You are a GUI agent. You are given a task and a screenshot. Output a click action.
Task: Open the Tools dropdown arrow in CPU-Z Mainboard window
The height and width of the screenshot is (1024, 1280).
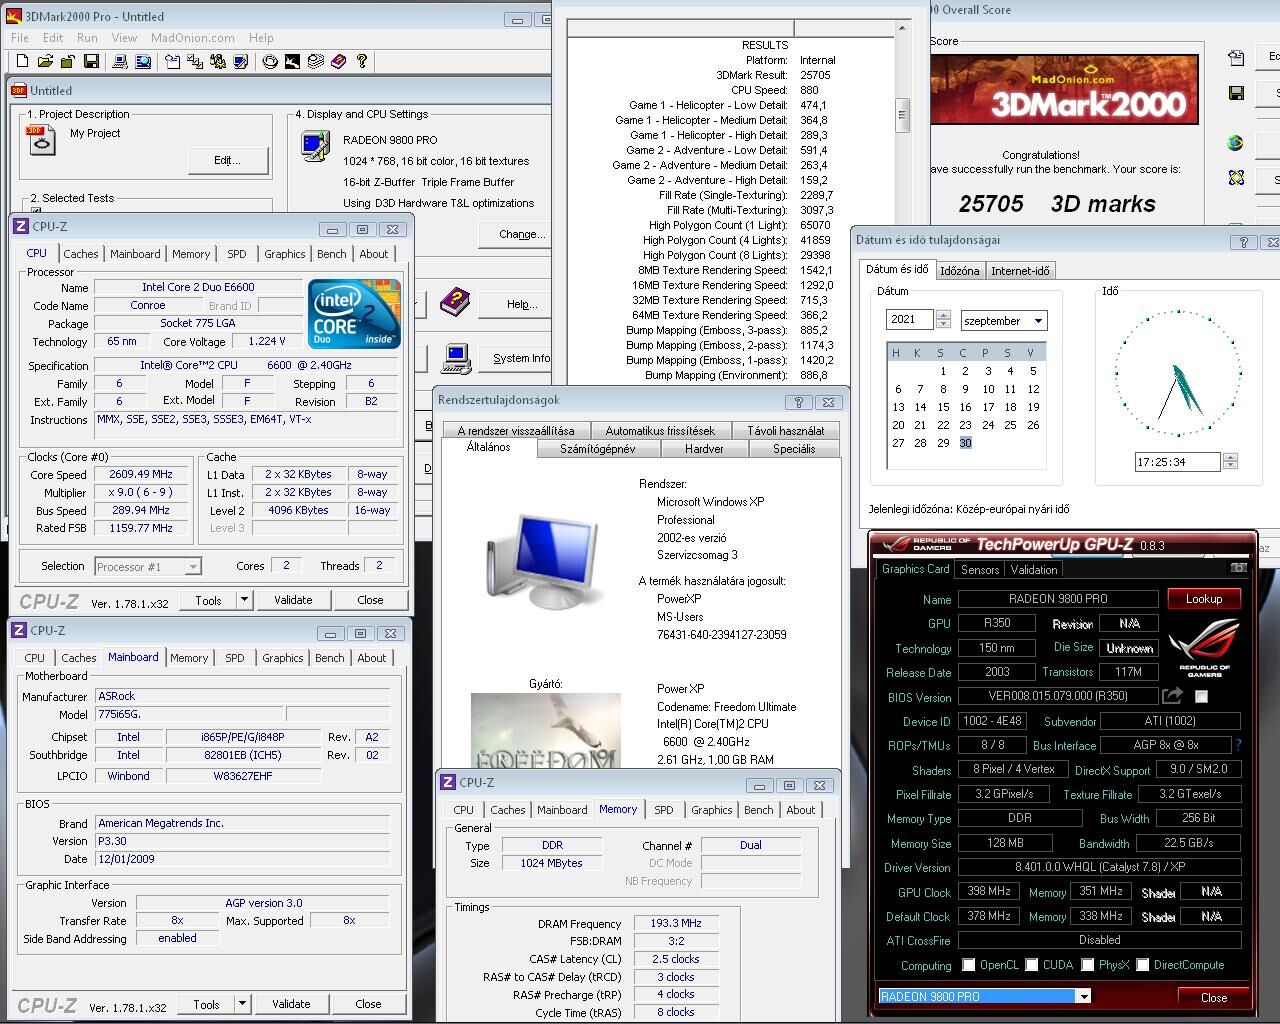pos(242,1003)
